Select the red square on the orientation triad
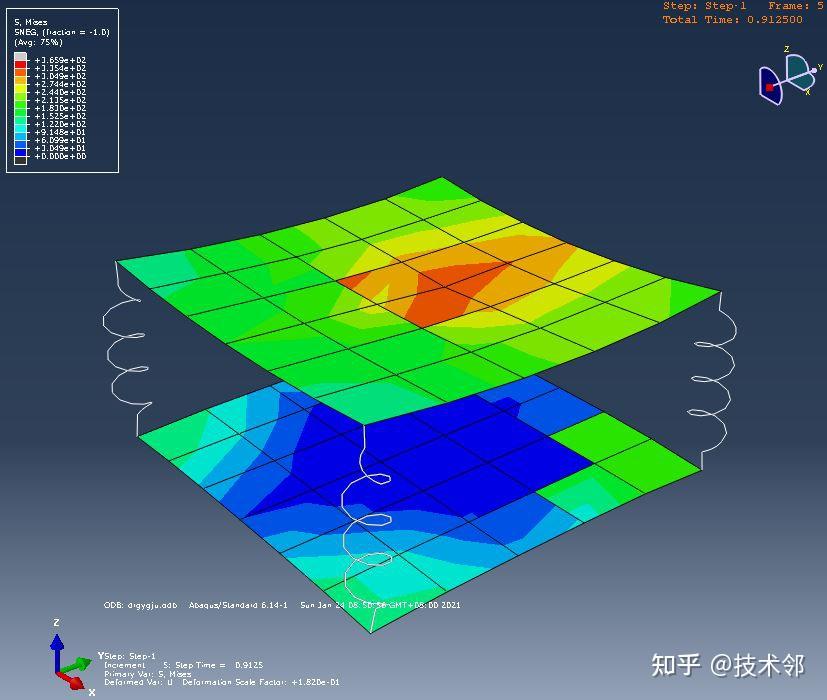The height and width of the screenshot is (700, 827). pos(770,87)
